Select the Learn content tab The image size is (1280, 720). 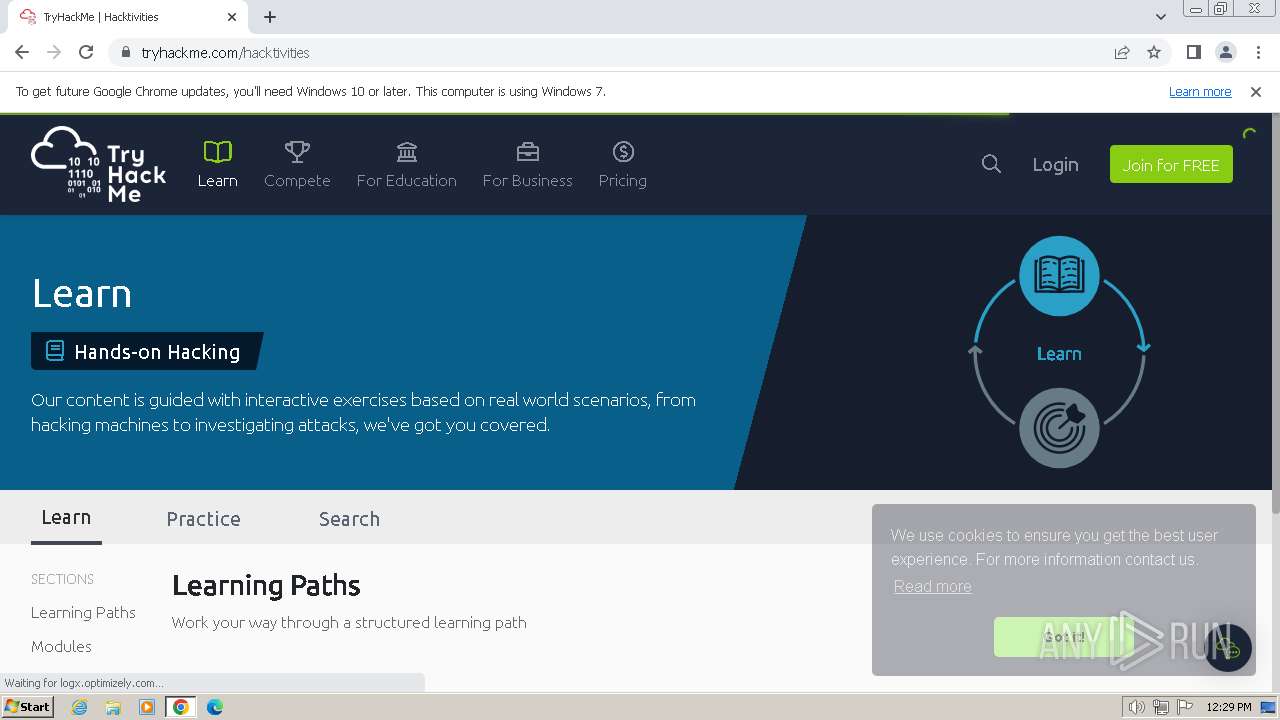tap(66, 517)
